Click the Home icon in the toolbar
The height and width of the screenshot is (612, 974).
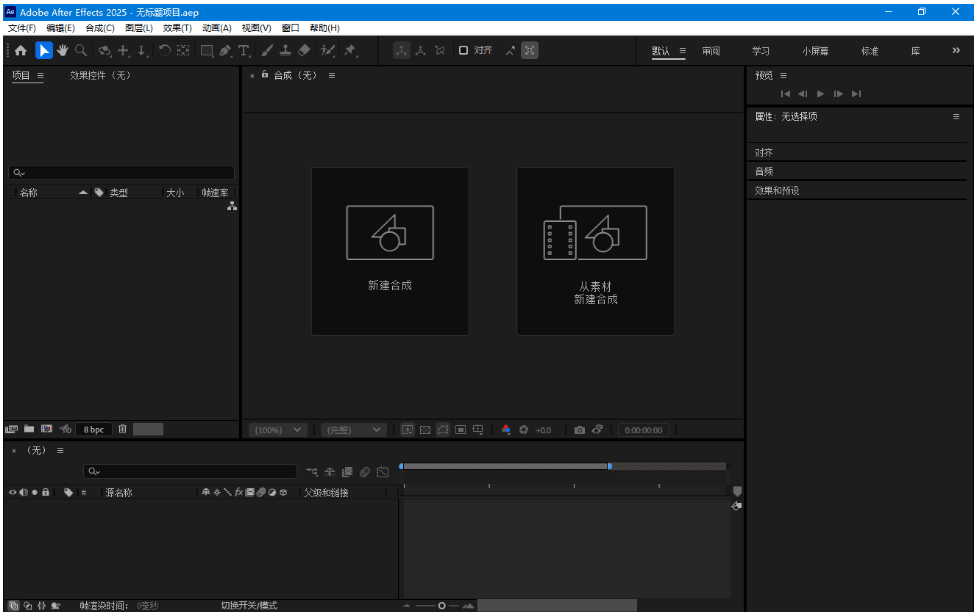20,51
